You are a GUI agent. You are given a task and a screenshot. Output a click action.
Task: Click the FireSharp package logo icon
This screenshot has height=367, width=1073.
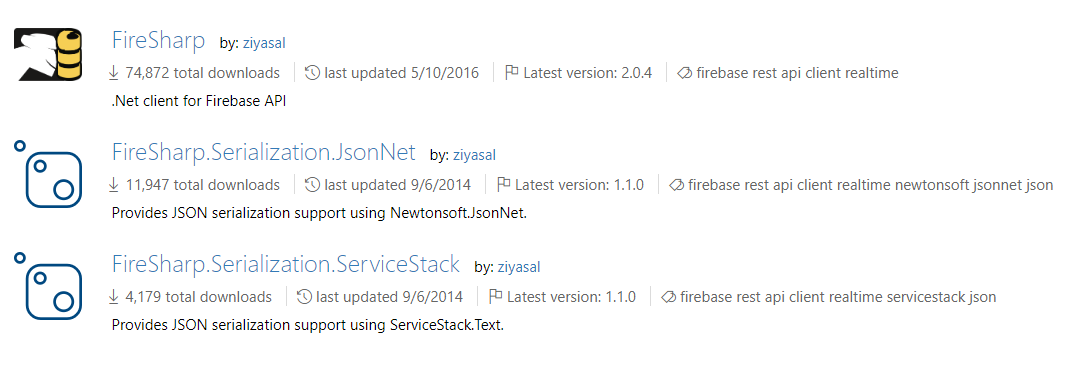tap(48, 54)
